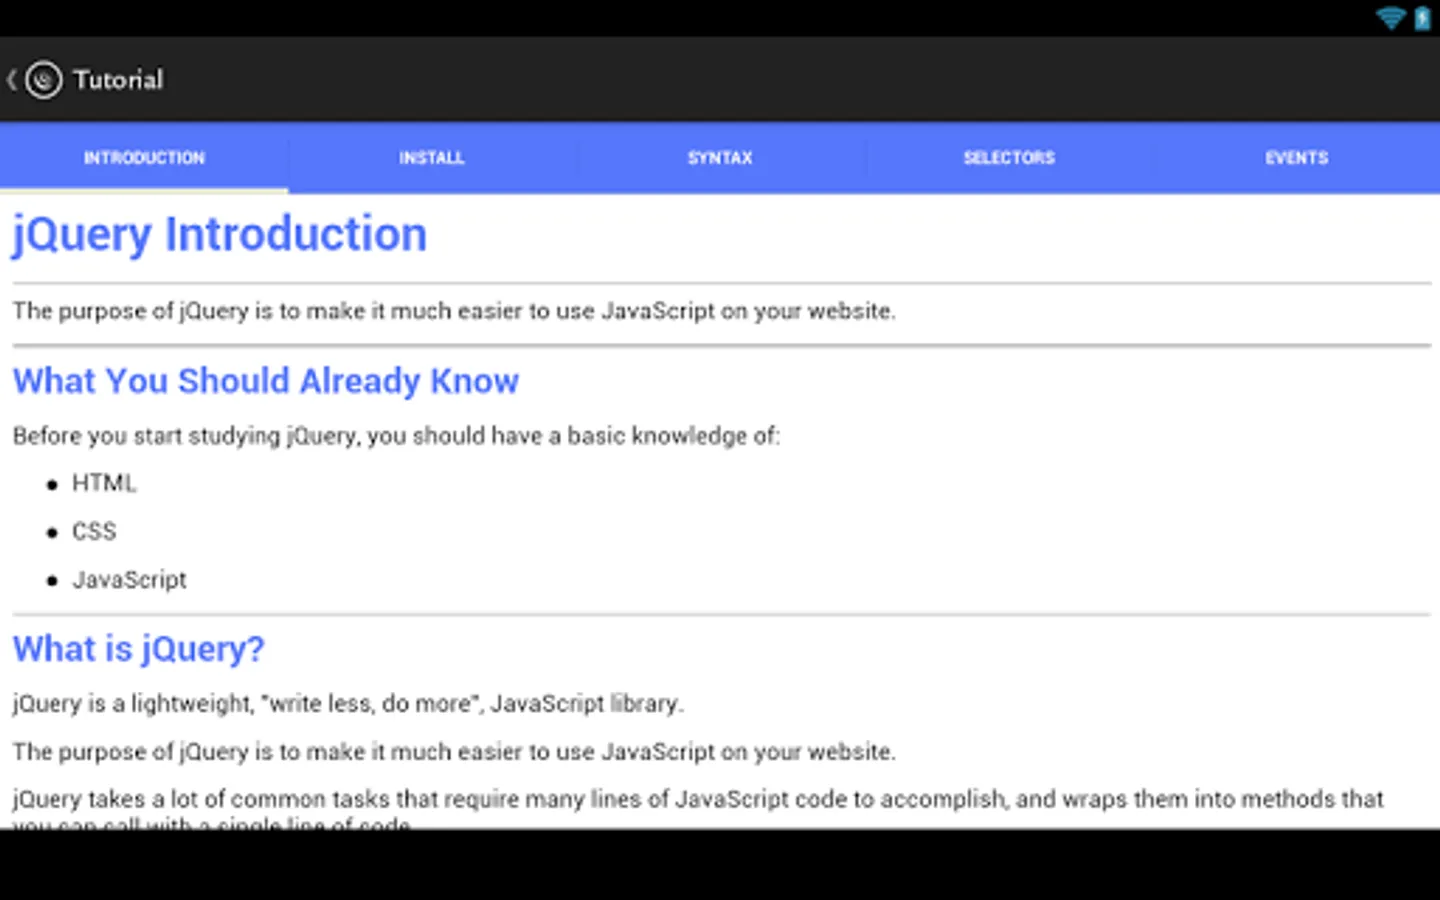Image resolution: width=1440 pixels, height=900 pixels.
Task: Tap the purpose sentence under What is jQuery?
Action: pos(454,752)
